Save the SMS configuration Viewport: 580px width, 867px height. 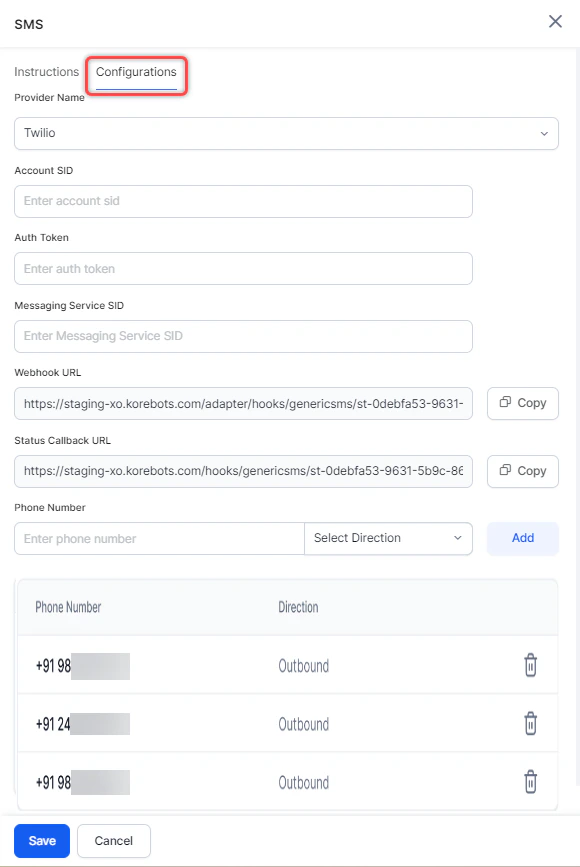(41, 840)
